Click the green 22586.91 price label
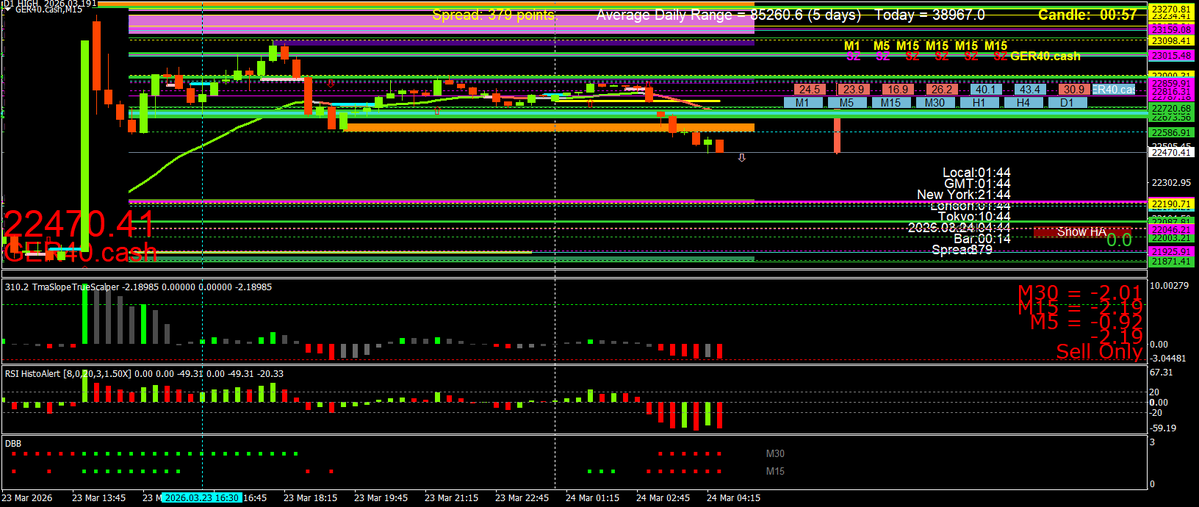Viewport: 1199px width, 507px height. point(1169,132)
